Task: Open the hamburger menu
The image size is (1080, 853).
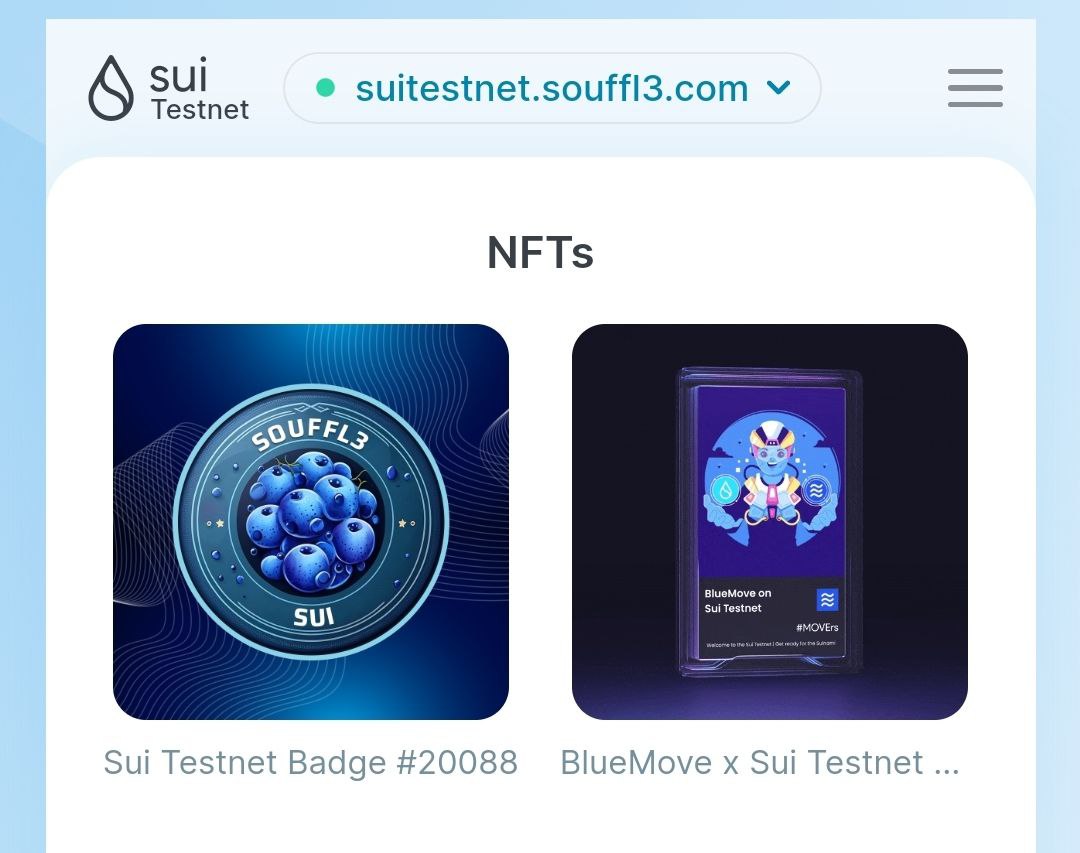Action: click(975, 88)
